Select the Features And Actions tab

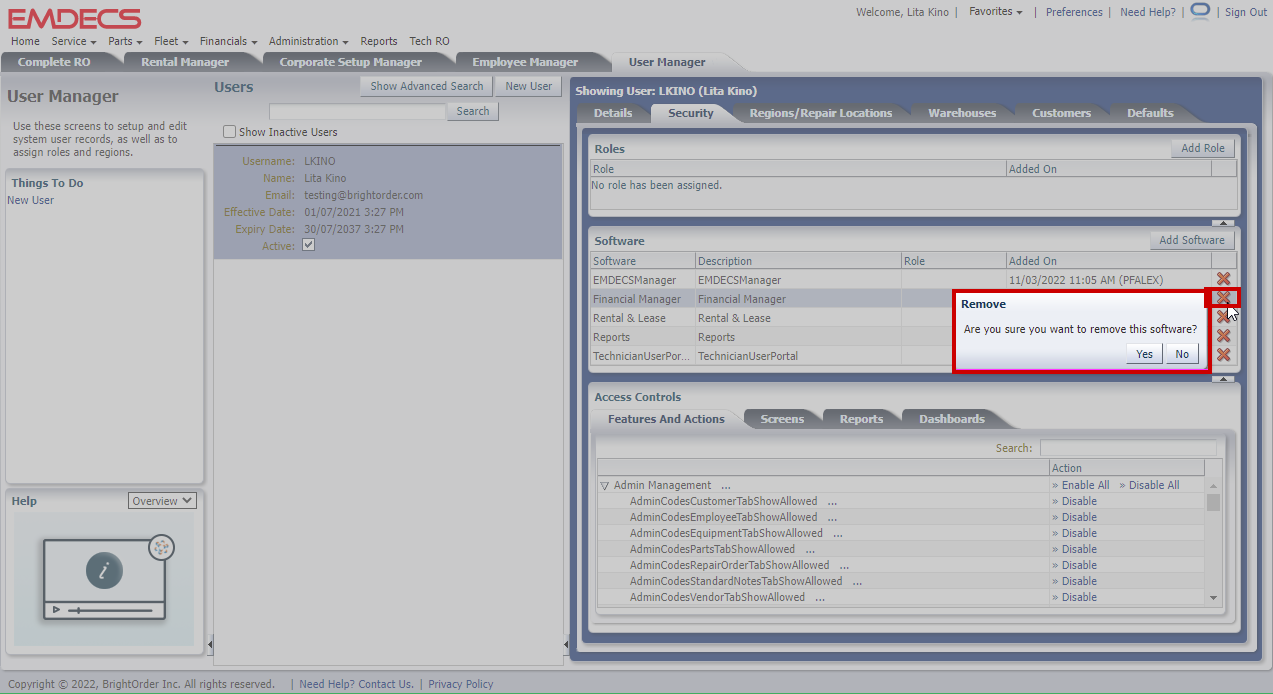pos(666,419)
